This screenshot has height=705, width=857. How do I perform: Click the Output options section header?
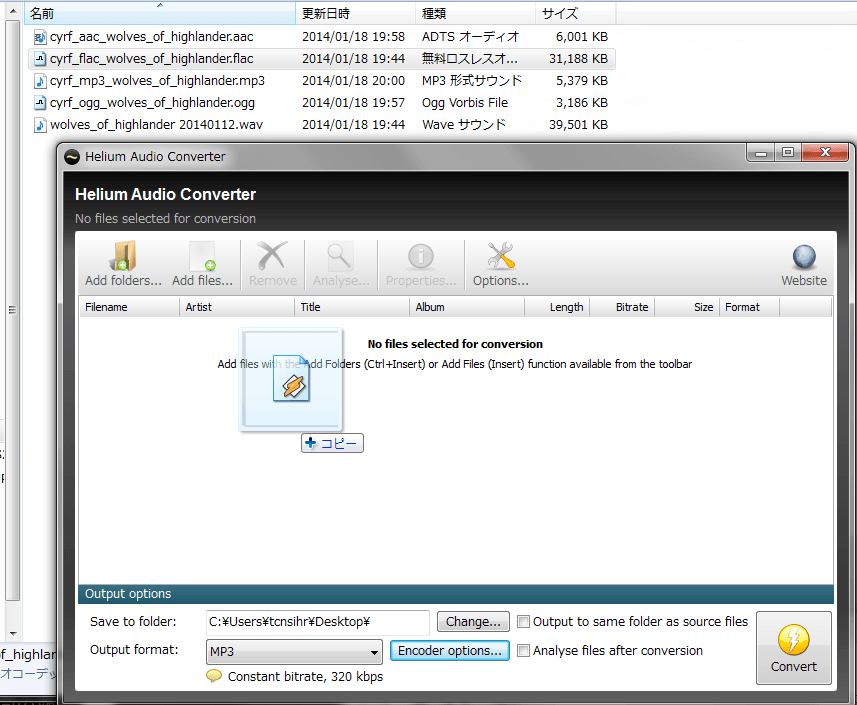coord(456,594)
